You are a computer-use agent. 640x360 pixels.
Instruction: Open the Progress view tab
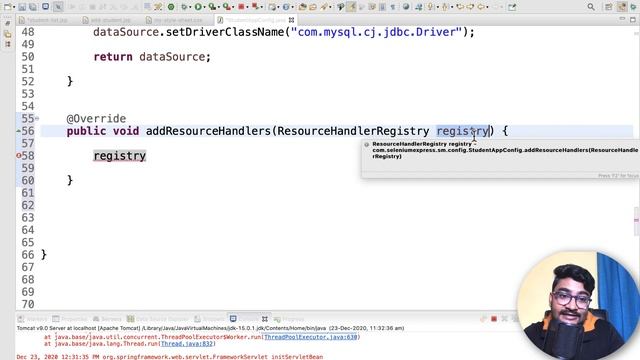click(x=289, y=319)
